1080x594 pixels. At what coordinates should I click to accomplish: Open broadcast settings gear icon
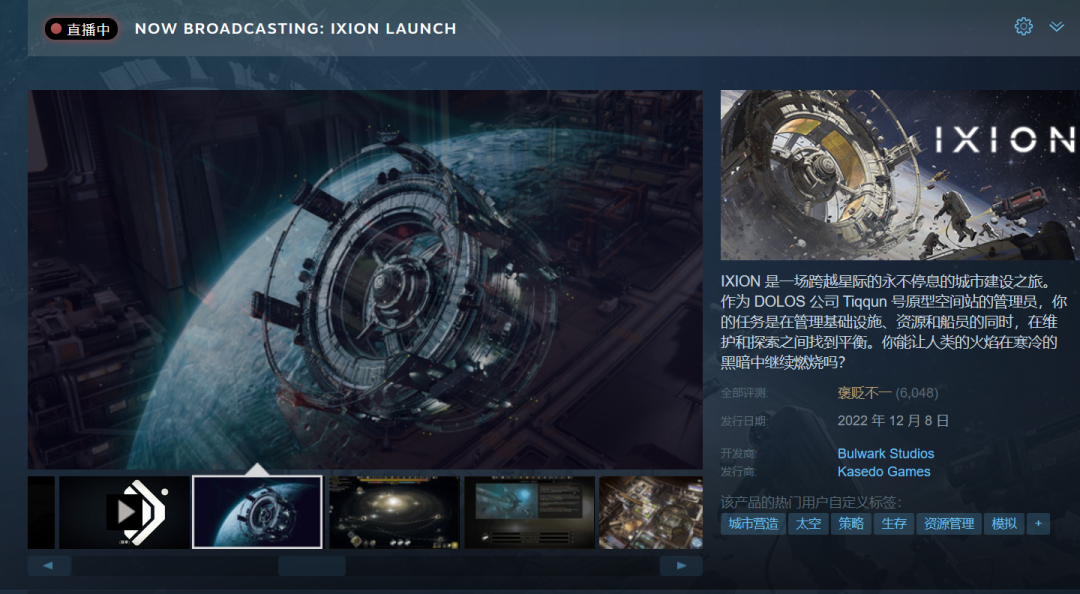[1024, 27]
